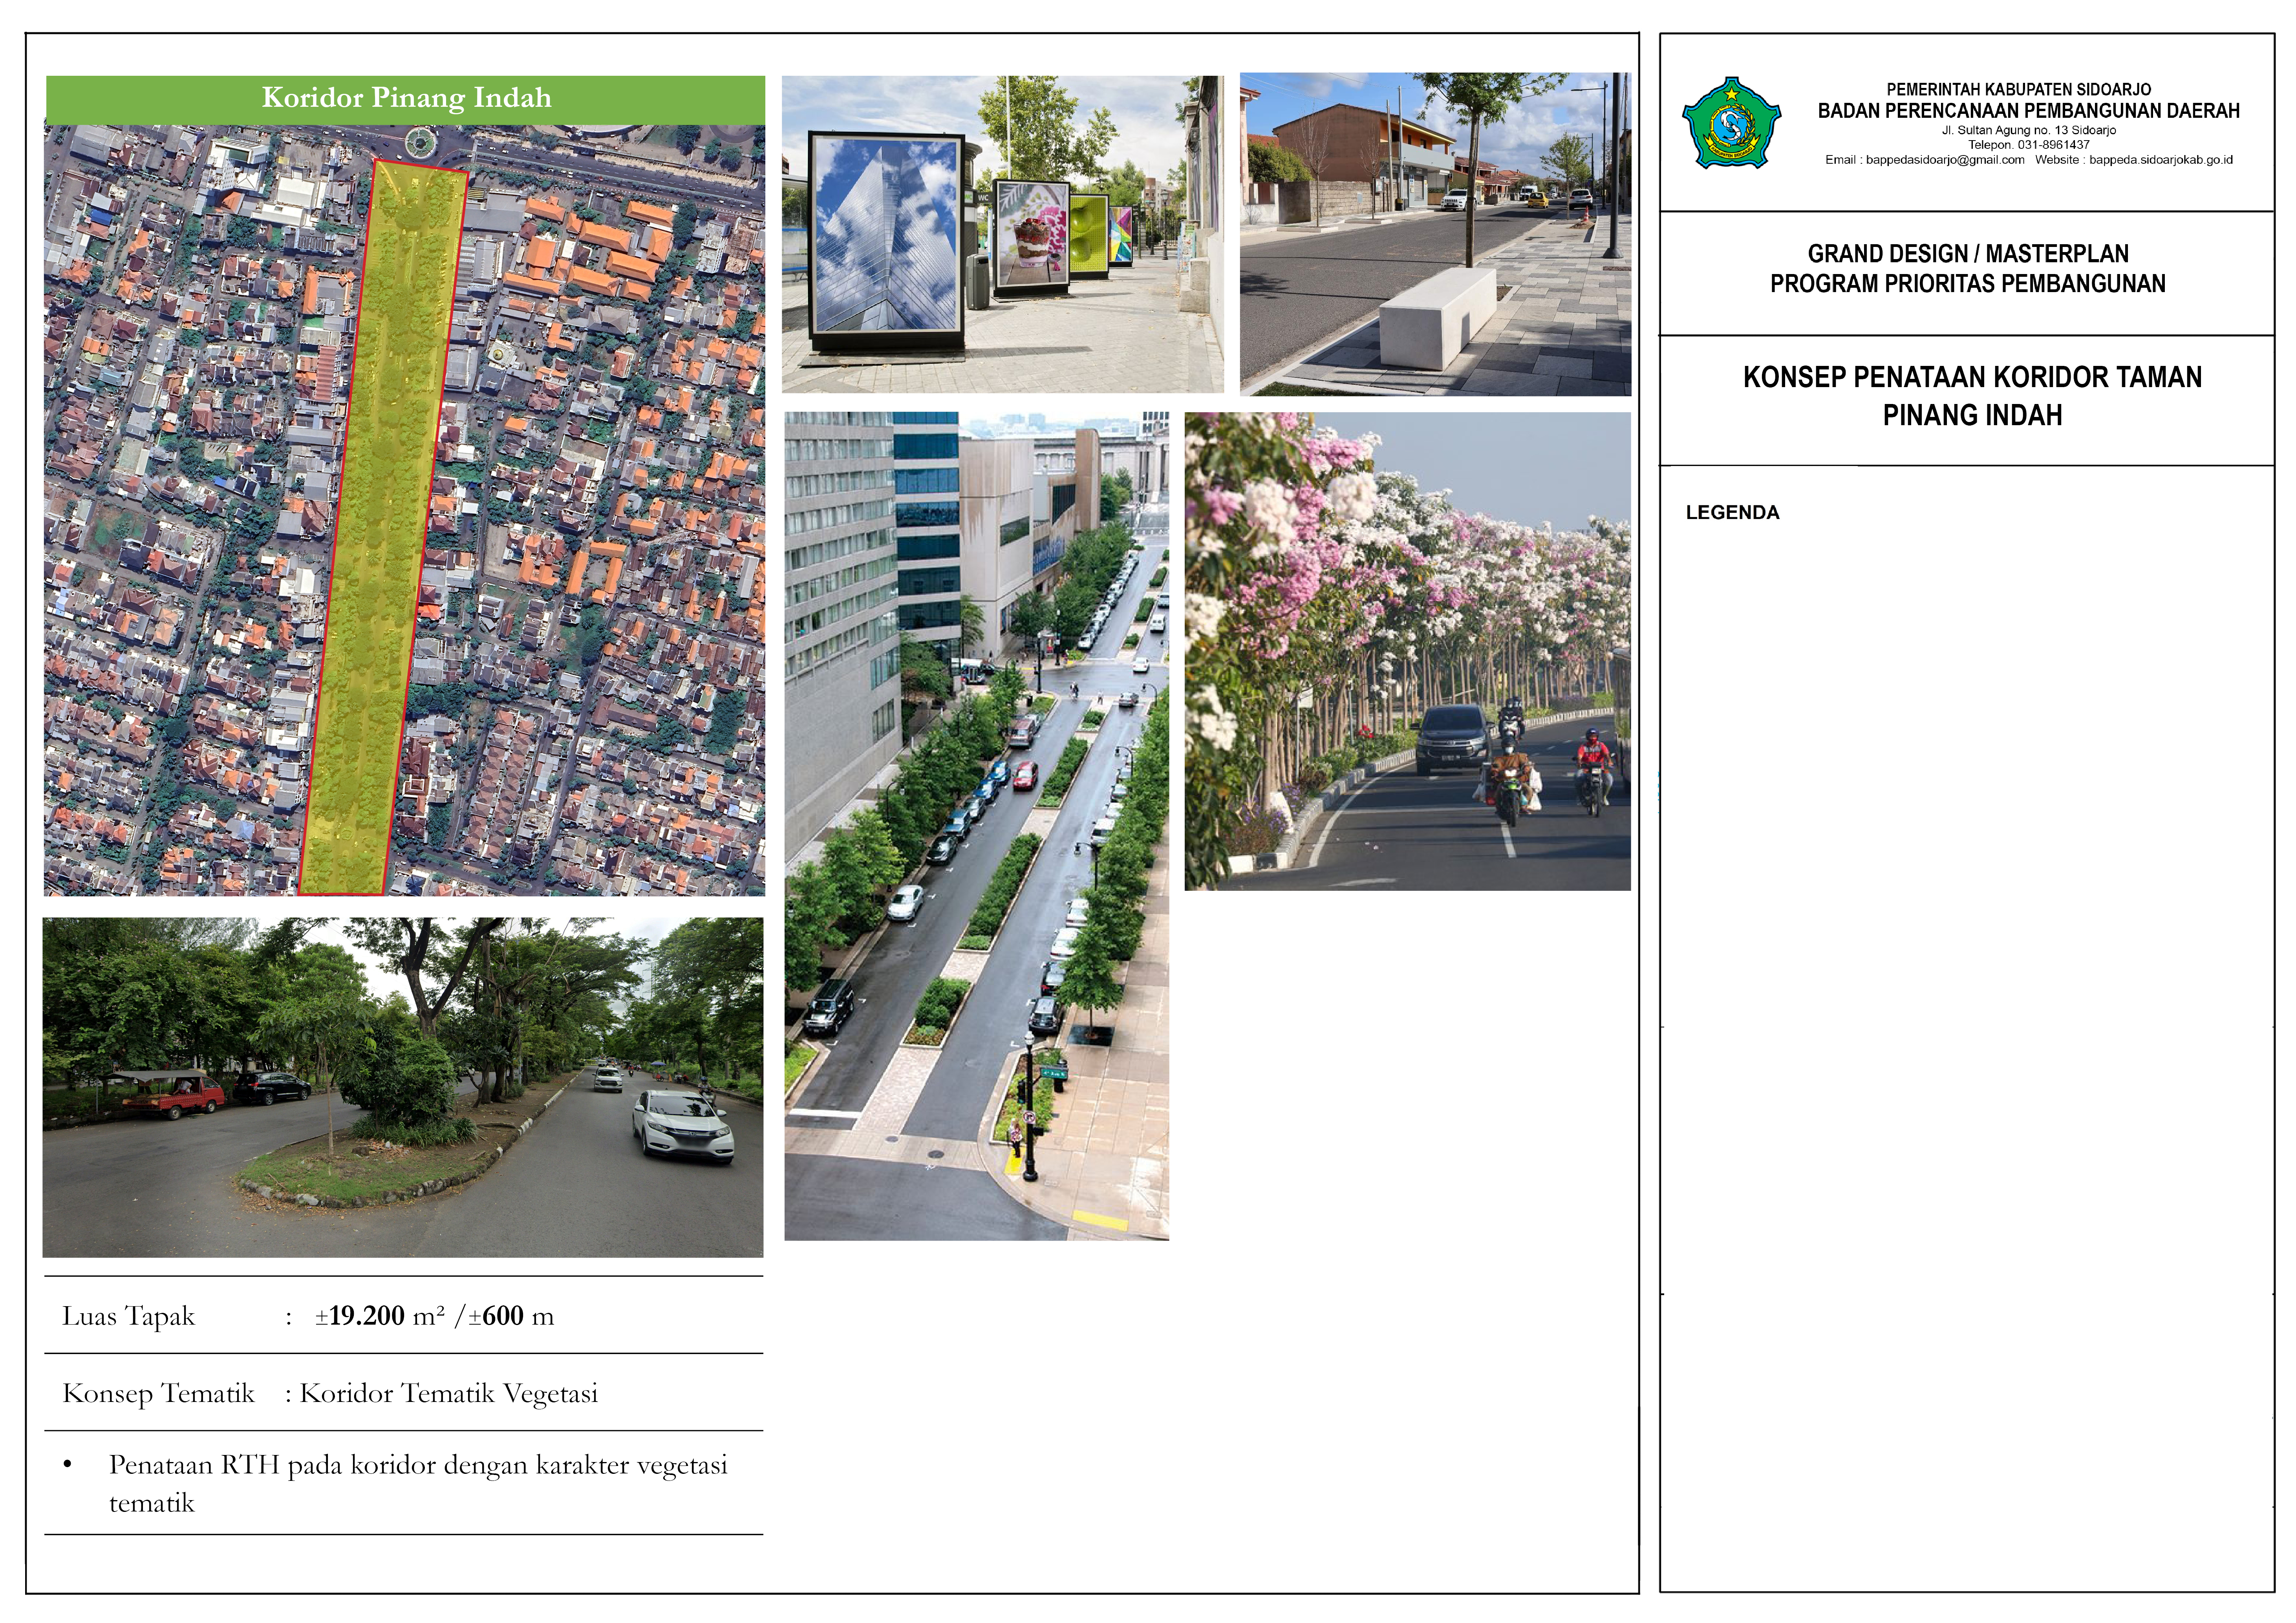Open the pink flowering trees road photo
Image resolution: width=2296 pixels, height=1623 pixels.
[1407, 651]
